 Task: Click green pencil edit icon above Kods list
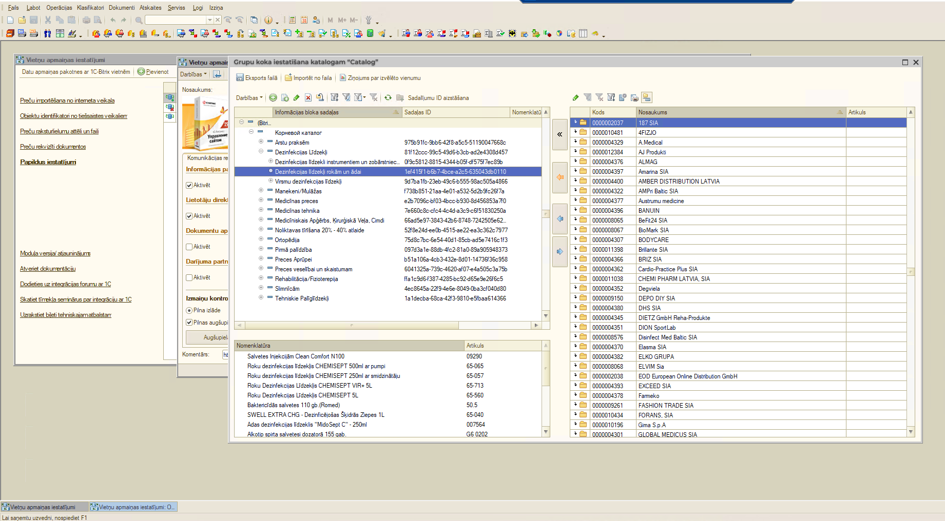click(x=576, y=98)
